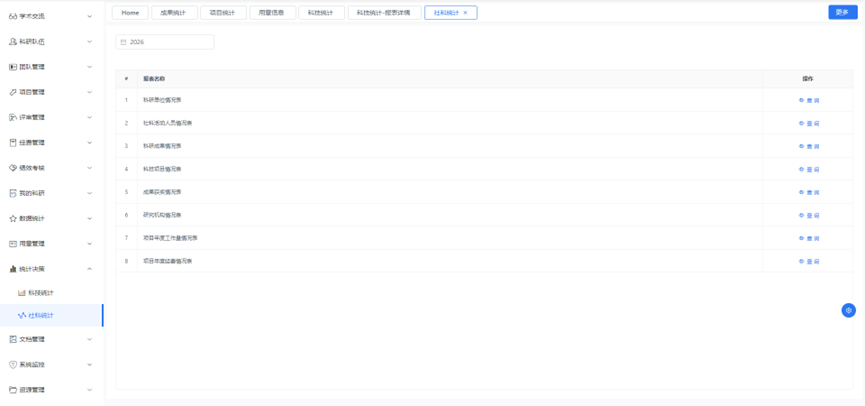Click calendar icon in the year field
Screen dimensions: 865x406
point(123,42)
